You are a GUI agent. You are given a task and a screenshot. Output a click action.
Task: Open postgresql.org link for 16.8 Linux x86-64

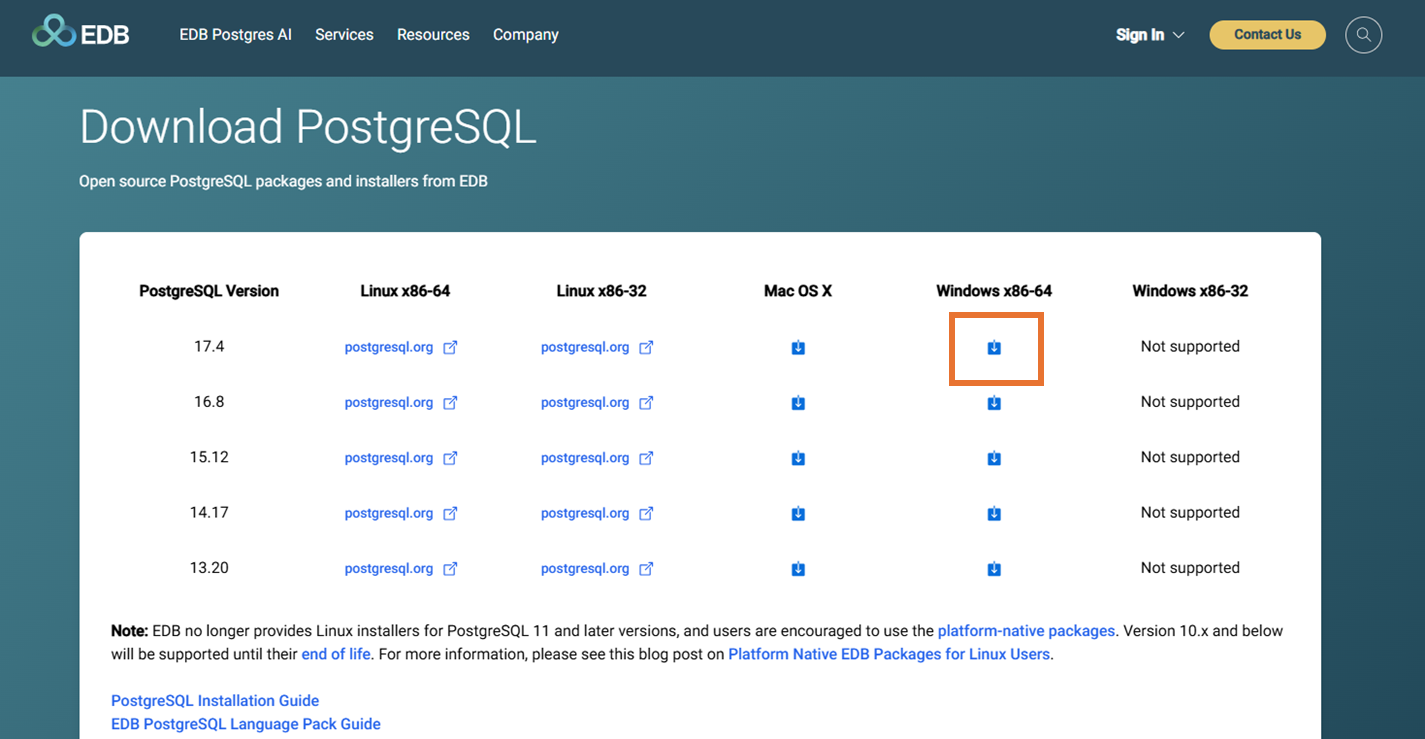389,402
